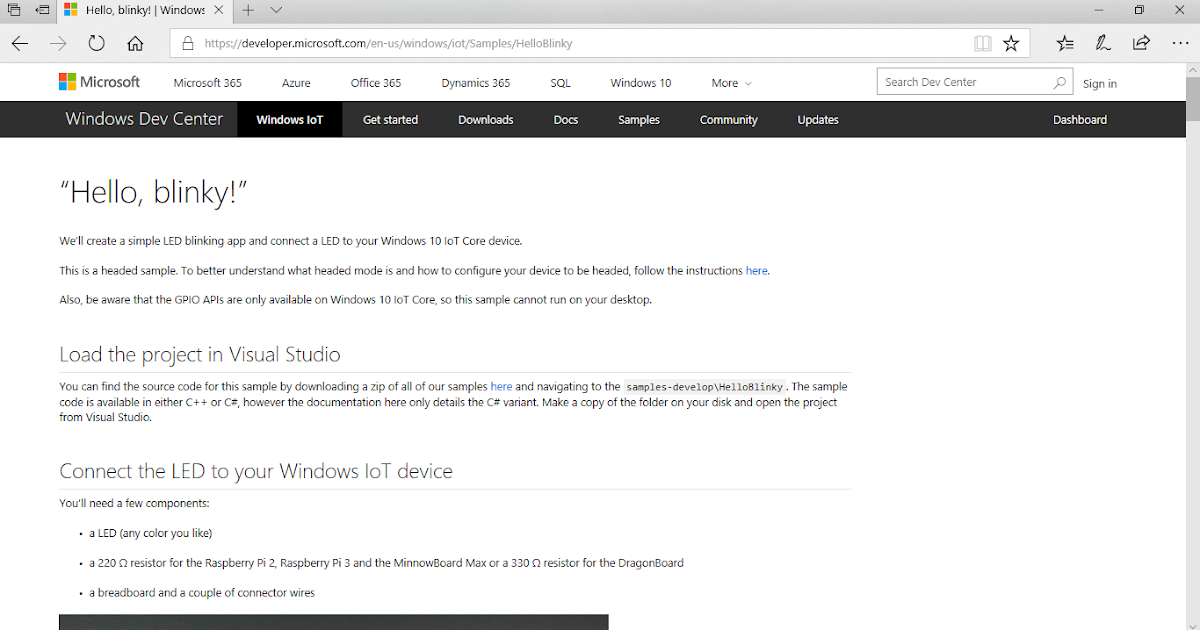The image size is (1200, 630).
Task: View site security info via lock icon
Action: click(187, 43)
